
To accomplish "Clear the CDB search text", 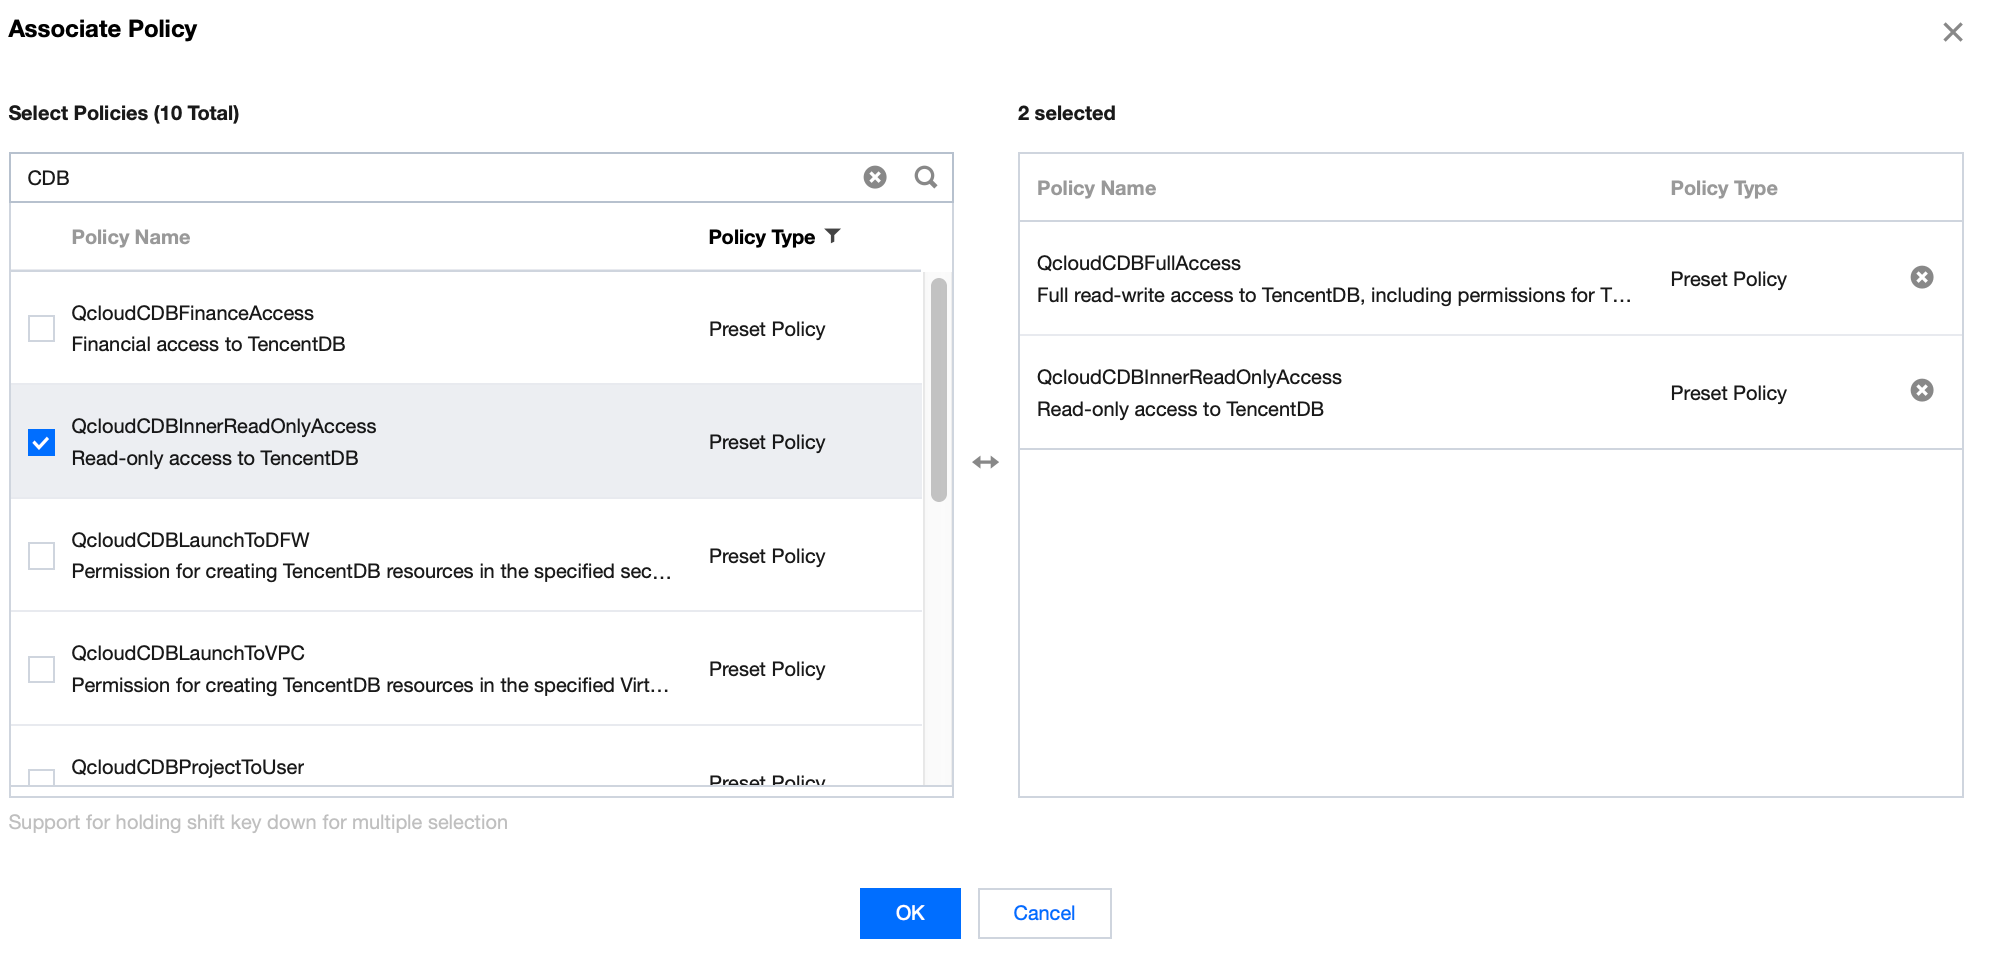I will click(875, 178).
